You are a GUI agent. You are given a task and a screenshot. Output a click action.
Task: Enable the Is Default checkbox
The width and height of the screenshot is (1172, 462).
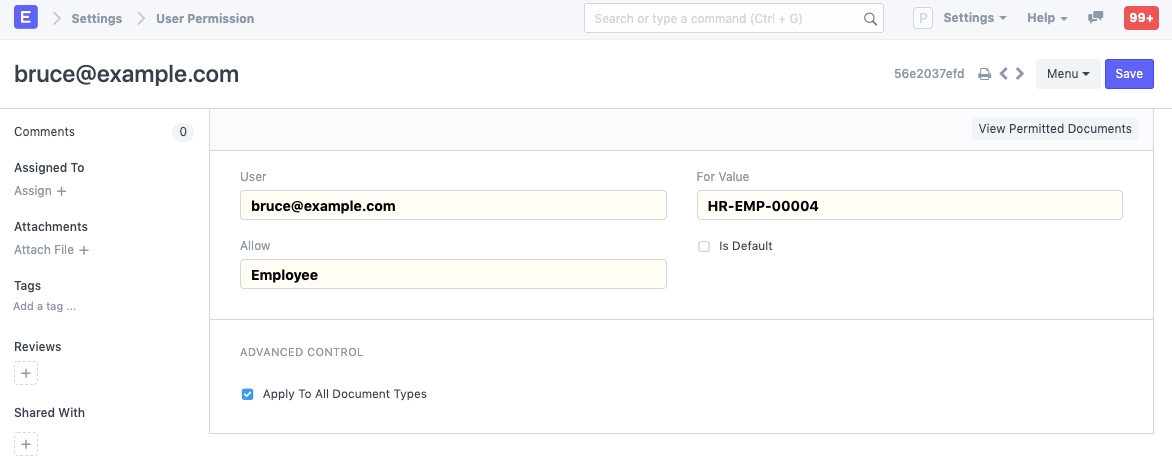click(x=704, y=246)
